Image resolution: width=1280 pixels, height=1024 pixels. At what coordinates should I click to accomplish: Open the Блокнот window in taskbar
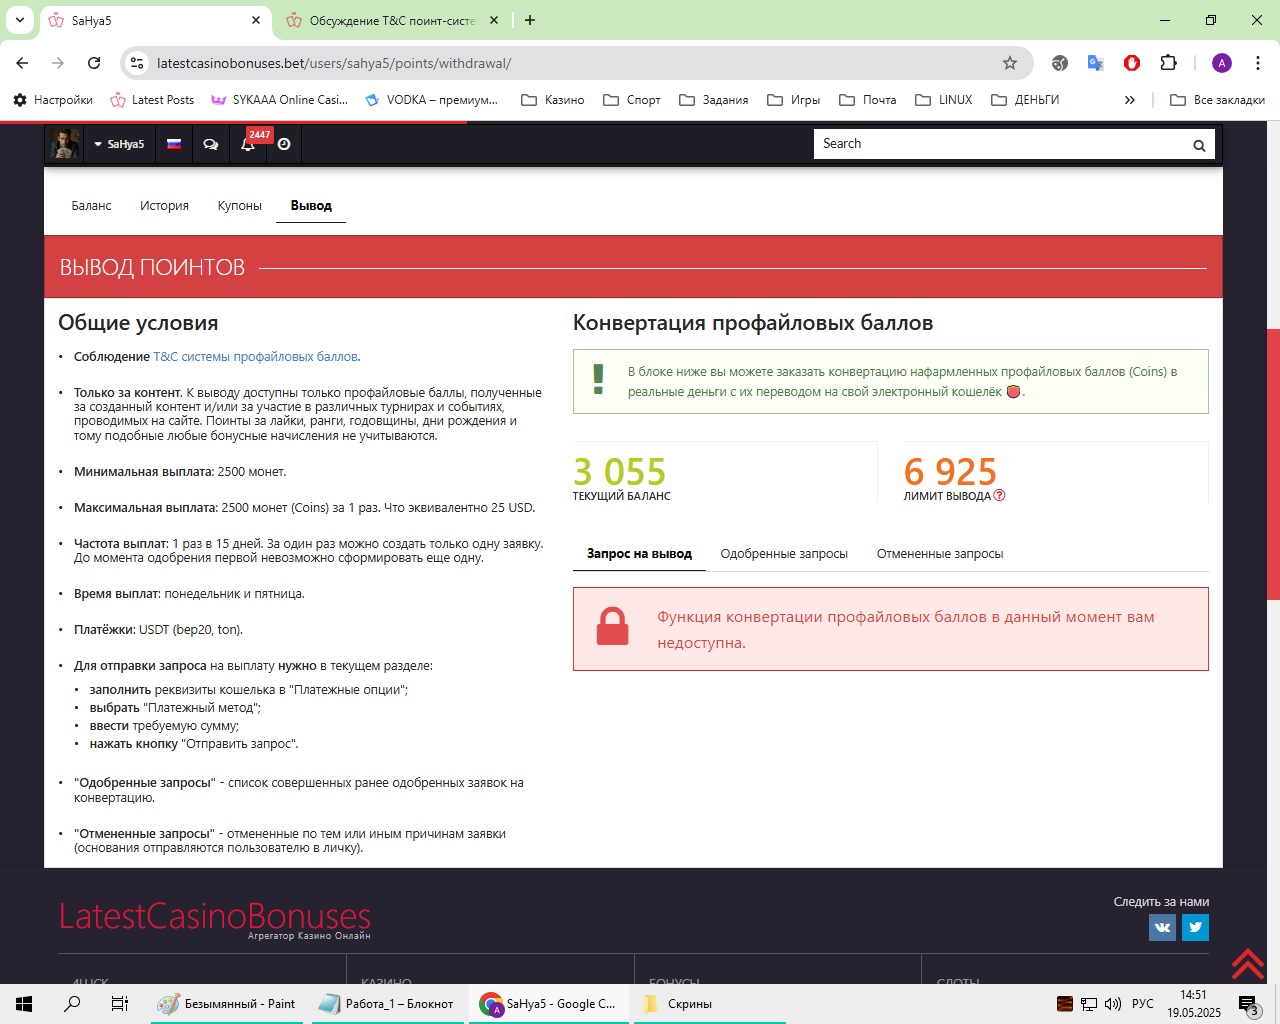(387, 1003)
